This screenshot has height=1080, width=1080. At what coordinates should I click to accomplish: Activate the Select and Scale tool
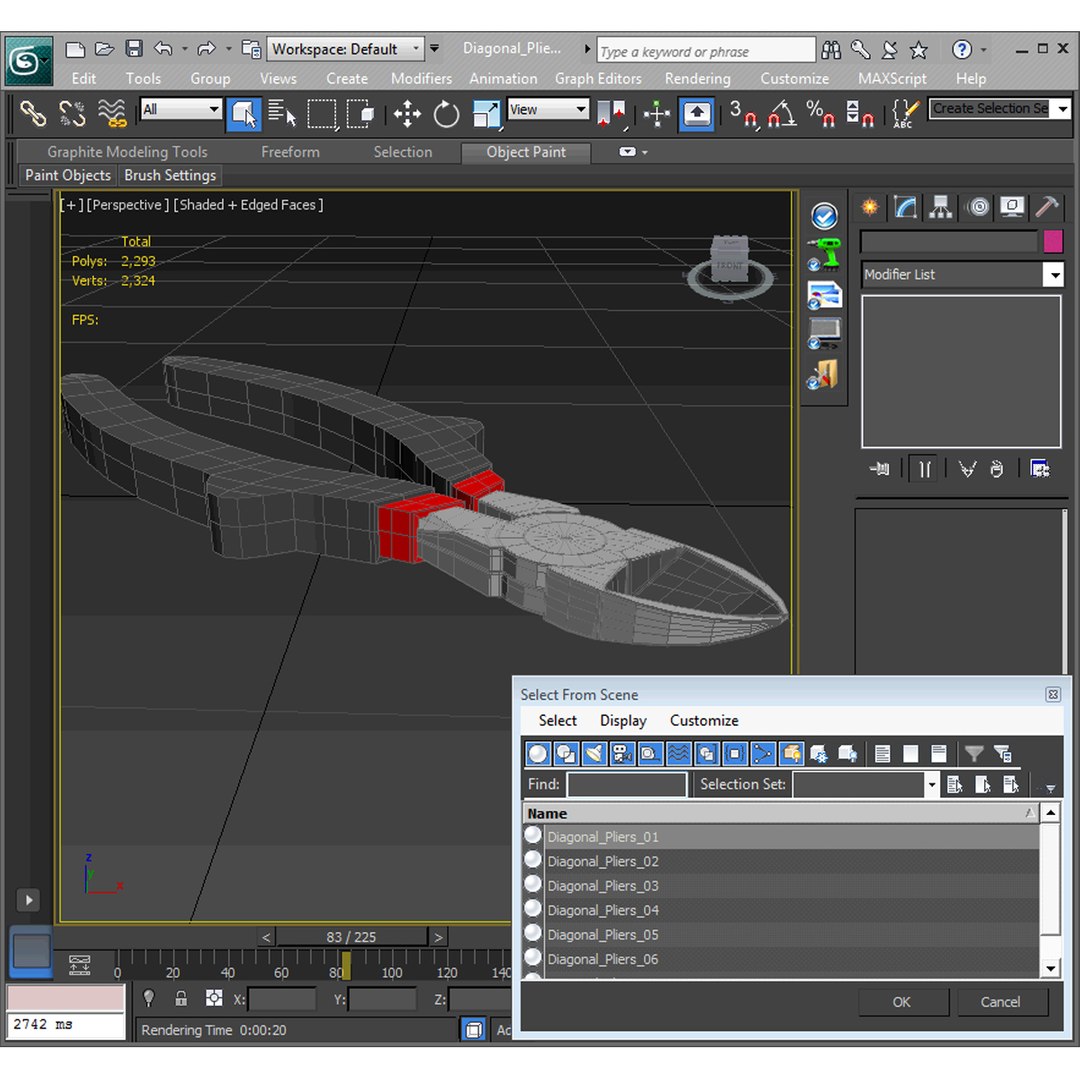486,114
